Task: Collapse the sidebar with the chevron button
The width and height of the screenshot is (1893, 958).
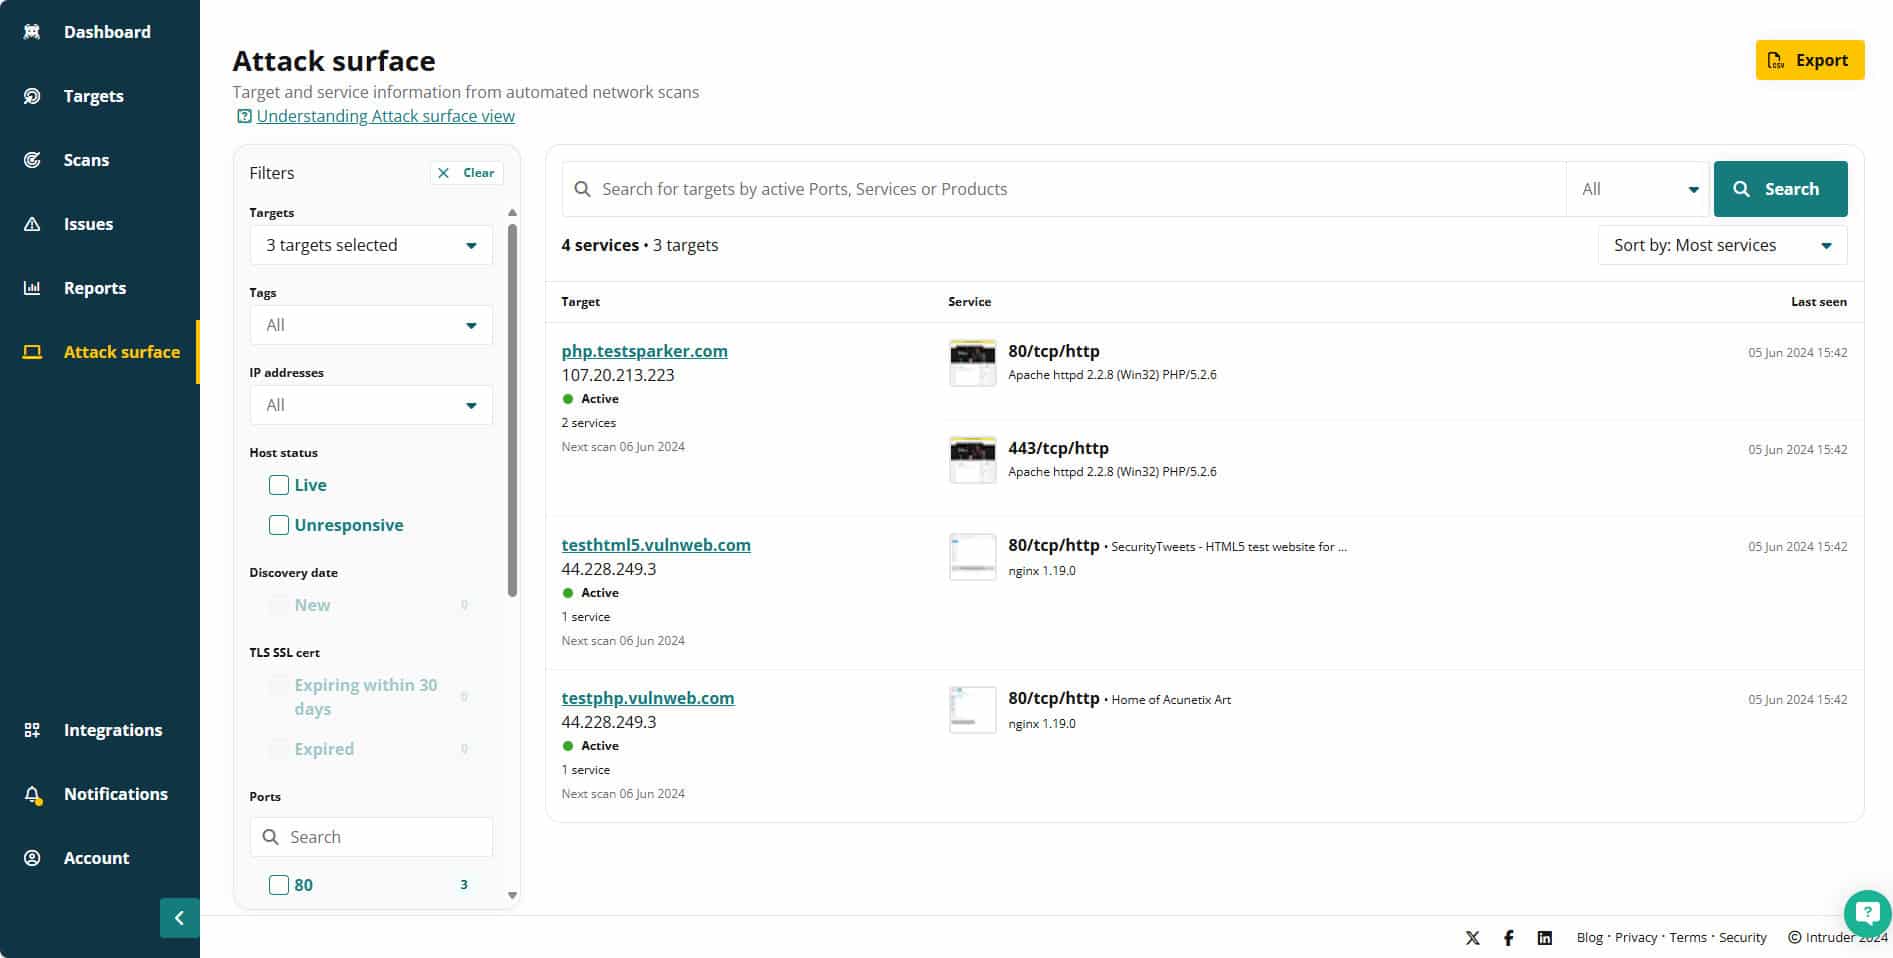Action: (x=180, y=918)
